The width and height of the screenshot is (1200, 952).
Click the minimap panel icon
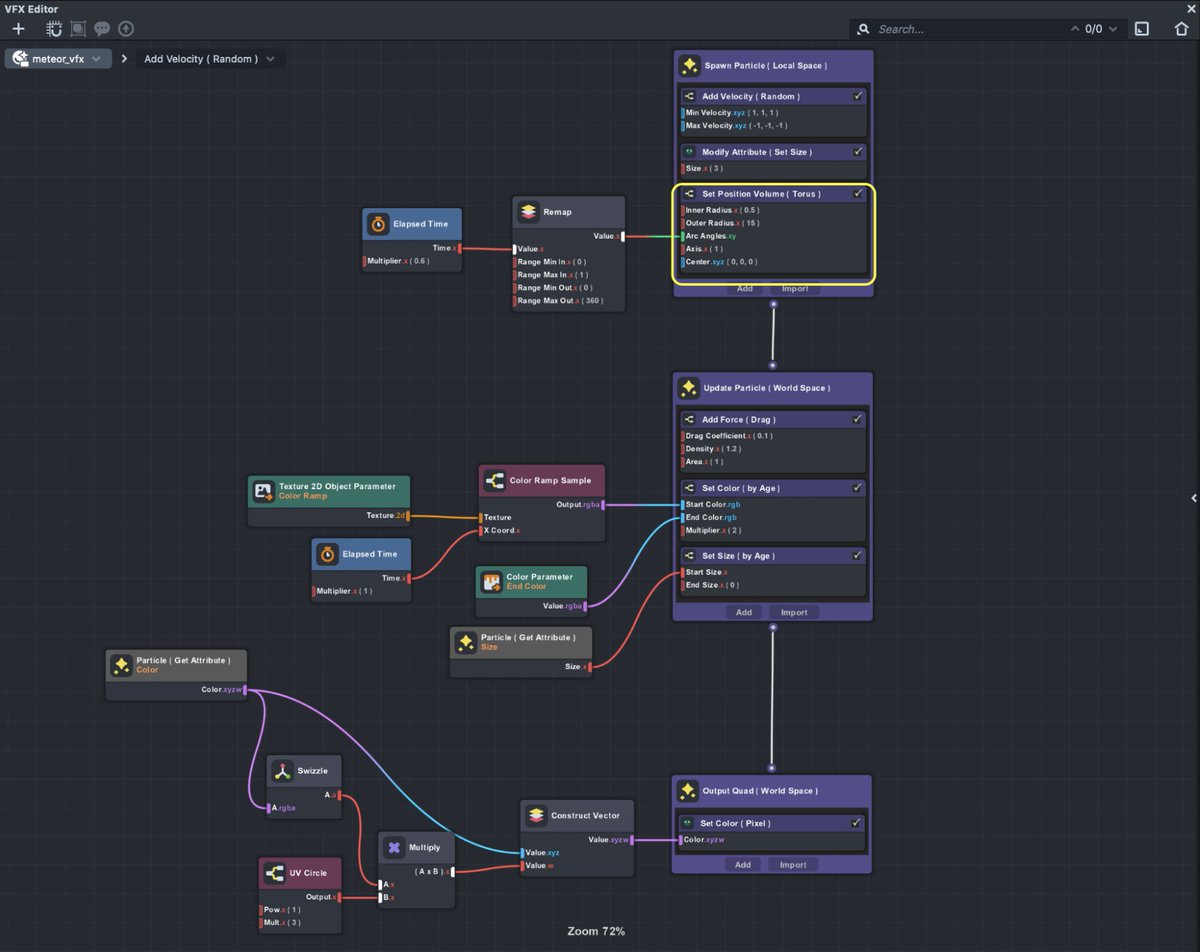pyautogui.click(x=1142, y=29)
